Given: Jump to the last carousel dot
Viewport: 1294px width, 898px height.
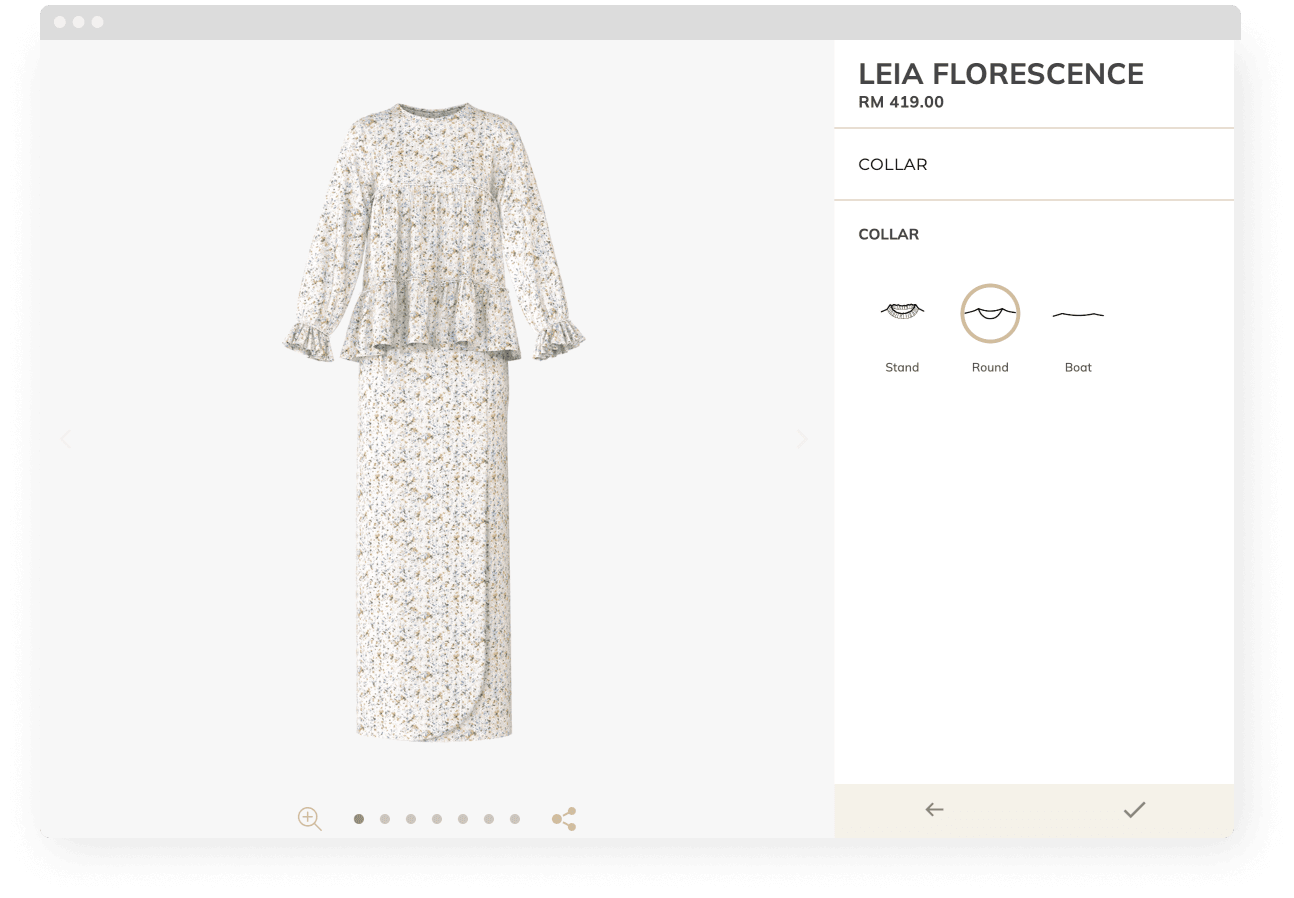Looking at the screenshot, I should [515, 819].
